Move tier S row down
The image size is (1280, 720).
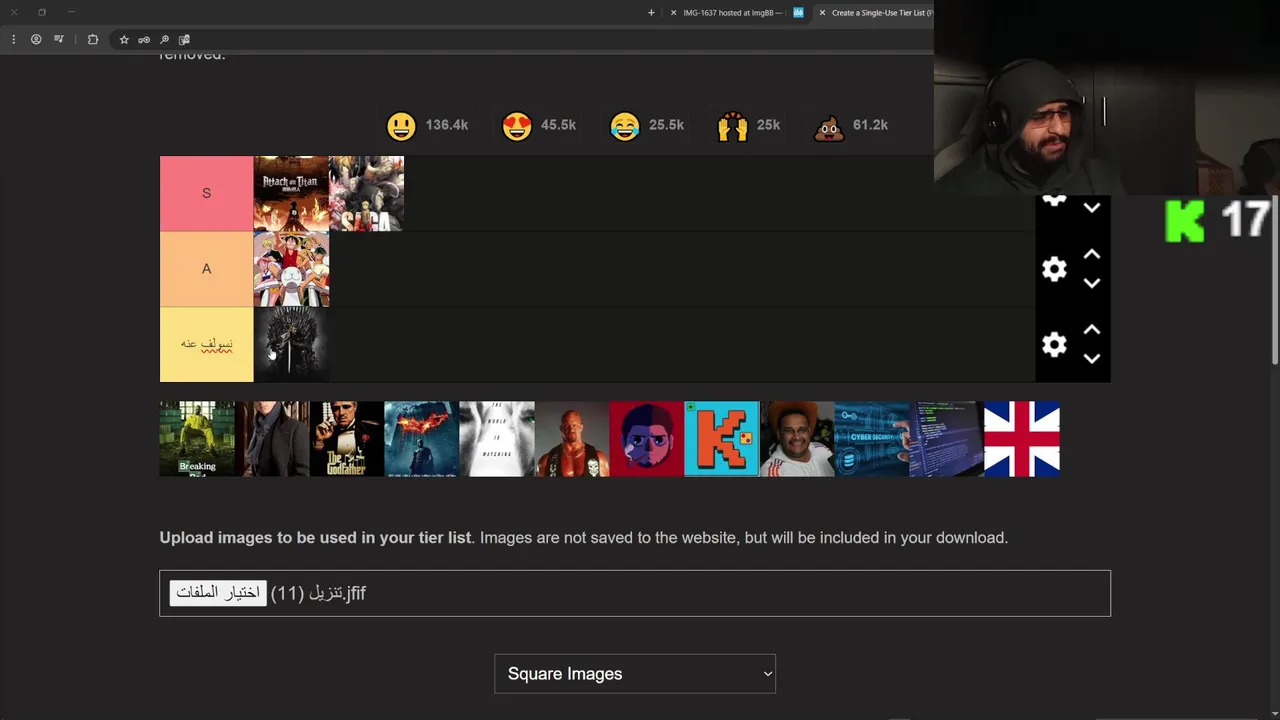click(1092, 208)
